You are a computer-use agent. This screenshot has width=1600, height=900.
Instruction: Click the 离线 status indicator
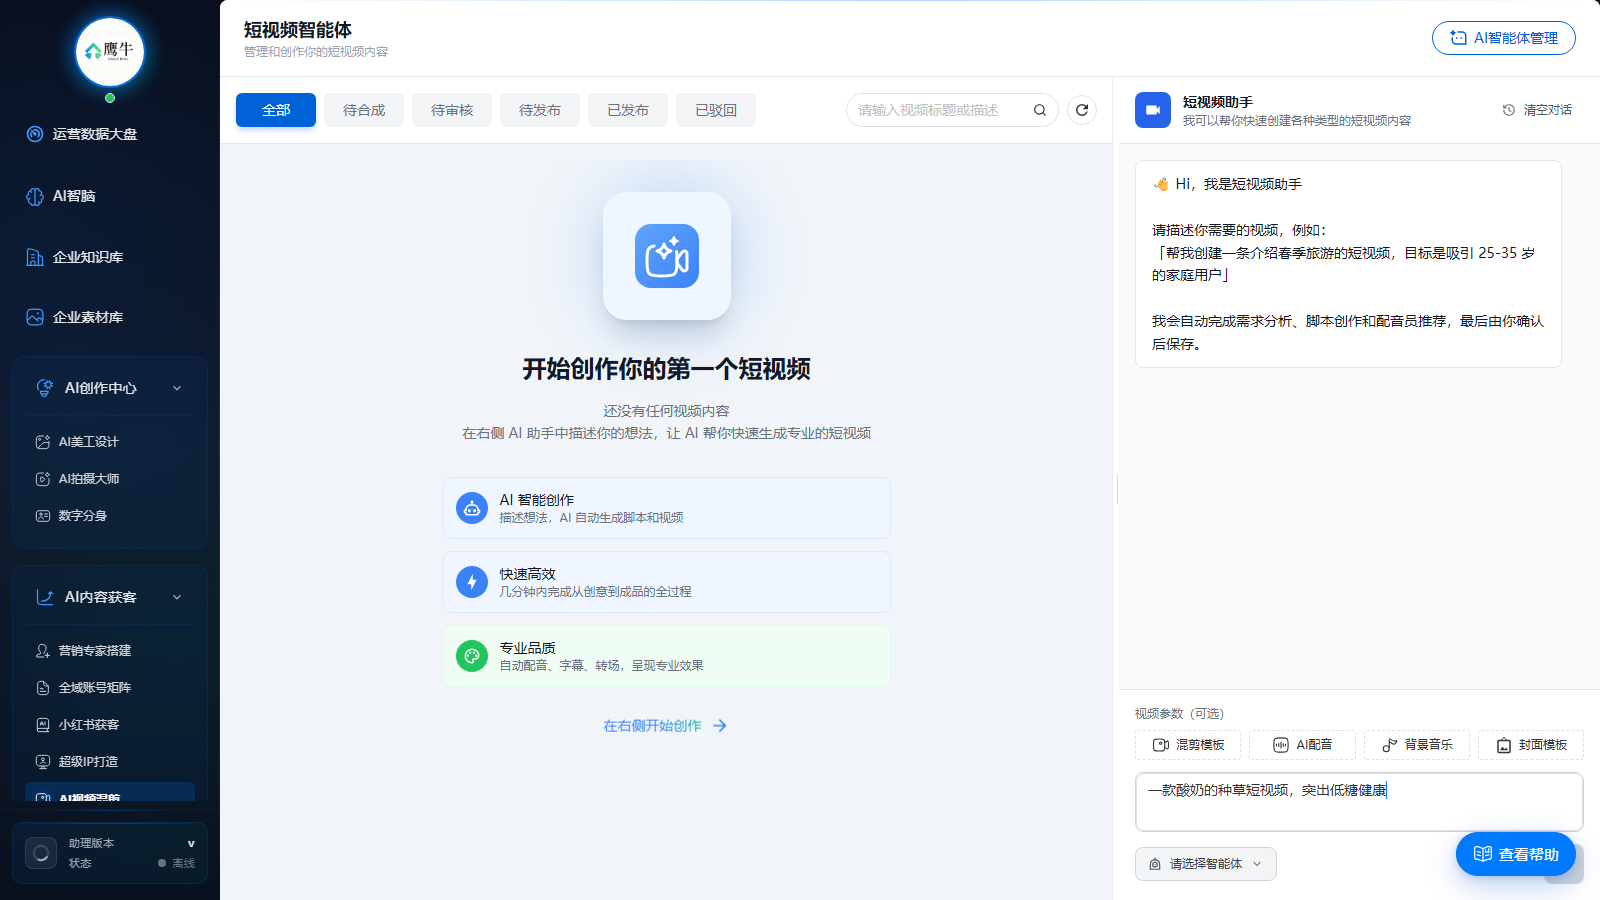pyautogui.click(x=176, y=863)
